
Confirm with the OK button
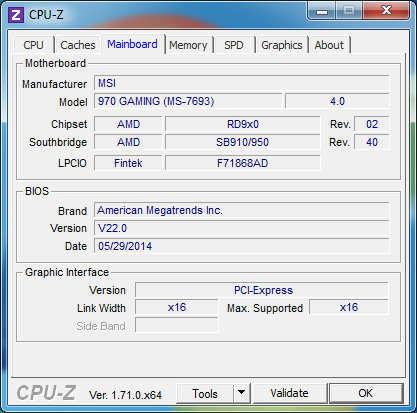pyautogui.click(x=366, y=393)
